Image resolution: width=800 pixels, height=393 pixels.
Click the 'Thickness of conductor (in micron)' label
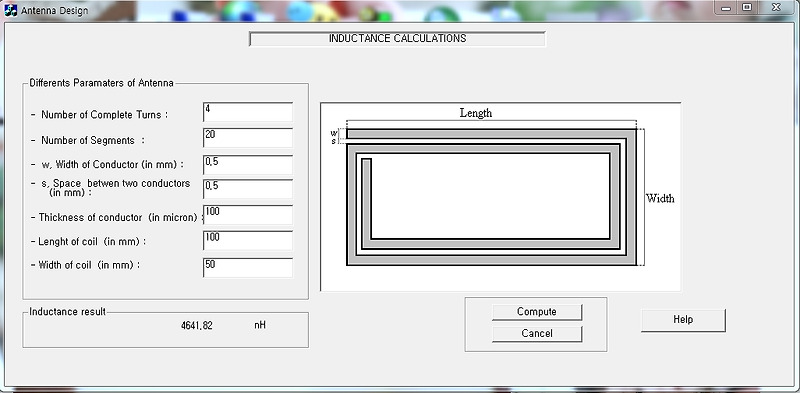point(118,217)
